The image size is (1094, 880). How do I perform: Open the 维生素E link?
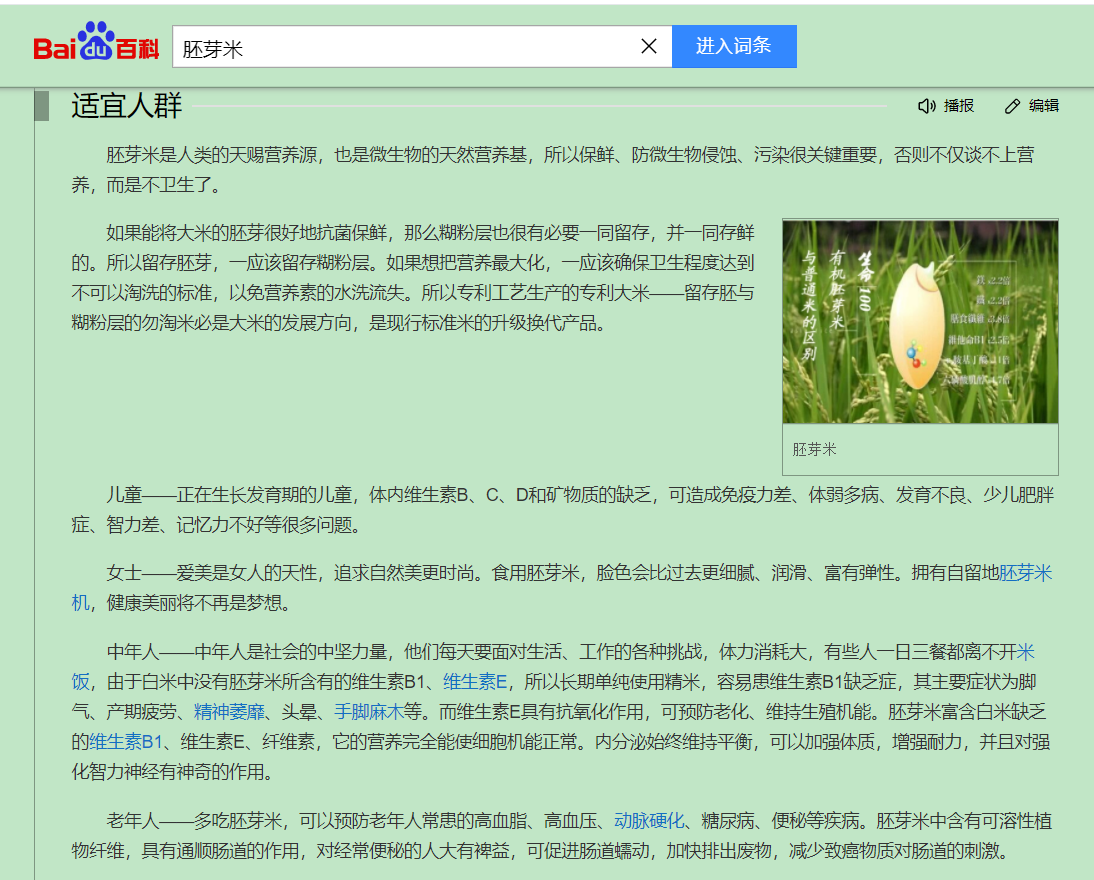click(475, 682)
